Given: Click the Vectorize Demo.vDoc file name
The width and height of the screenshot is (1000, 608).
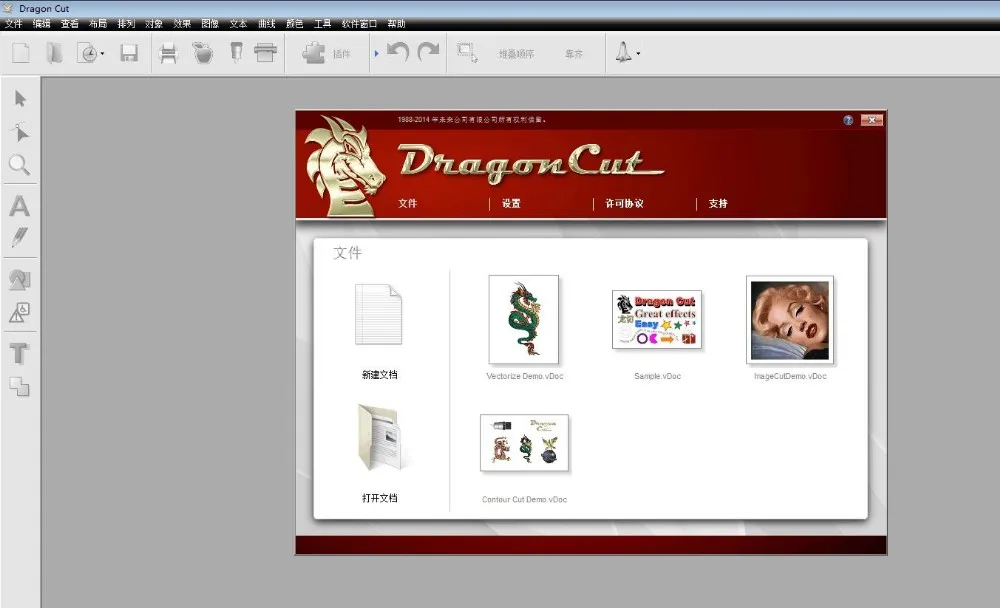Looking at the screenshot, I should [525, 376].
